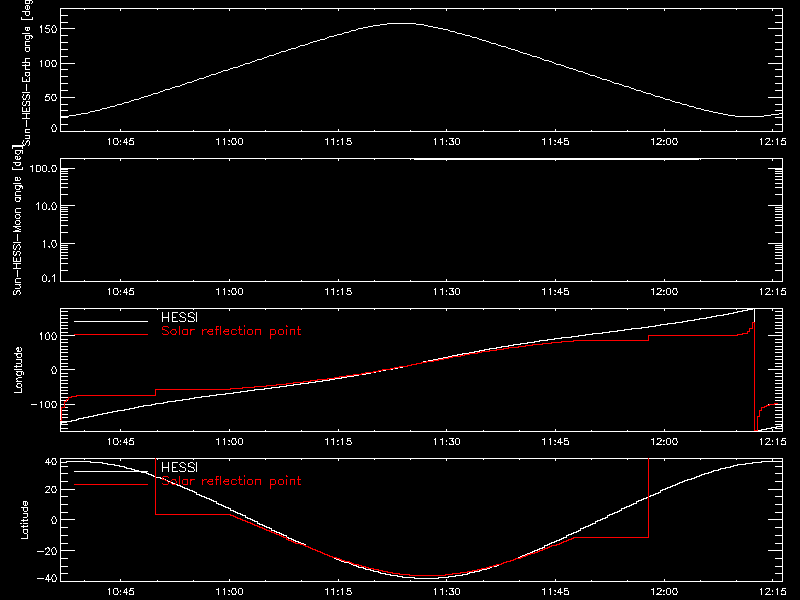Click the Sun-HESSI-Earth angle [deg] axis title
The height and width of the screenshot is (600, 800).
pos(27,72)
